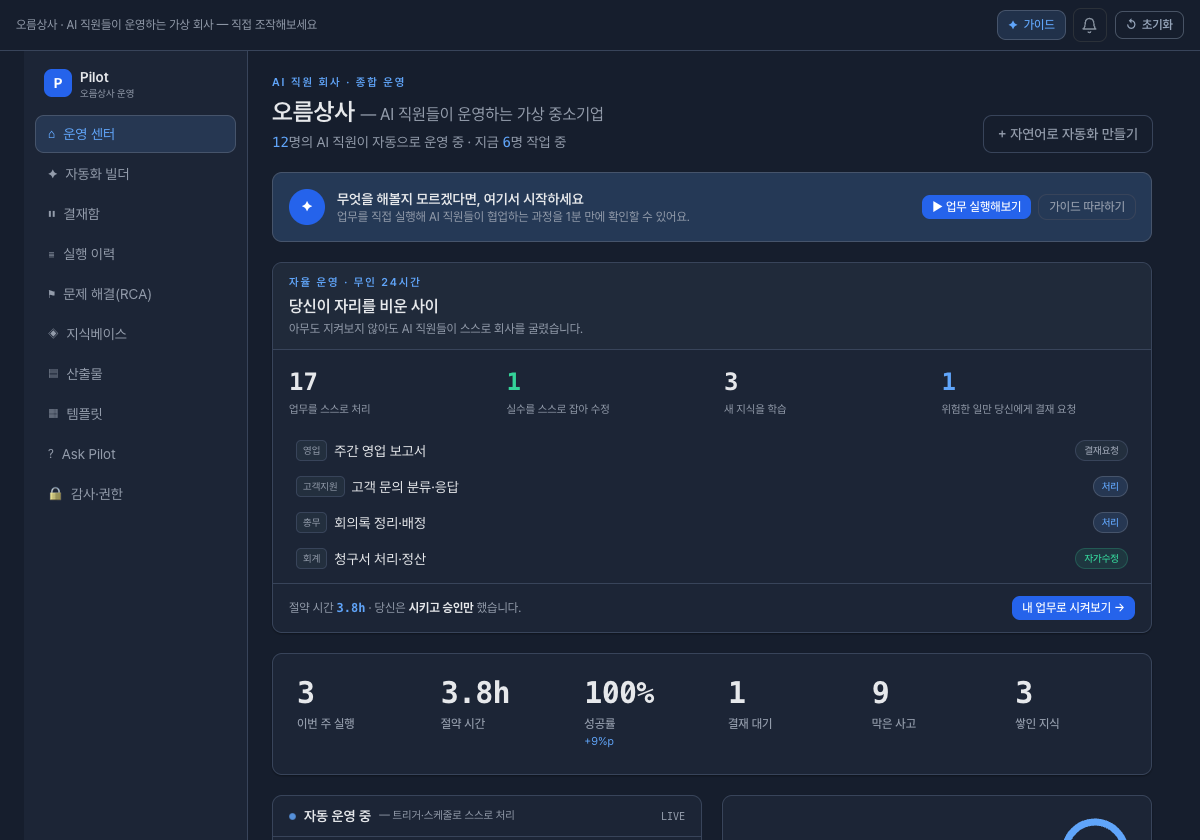Click the blue sparkle circle in the start banner
The image size is (1200, 840).
307,207
